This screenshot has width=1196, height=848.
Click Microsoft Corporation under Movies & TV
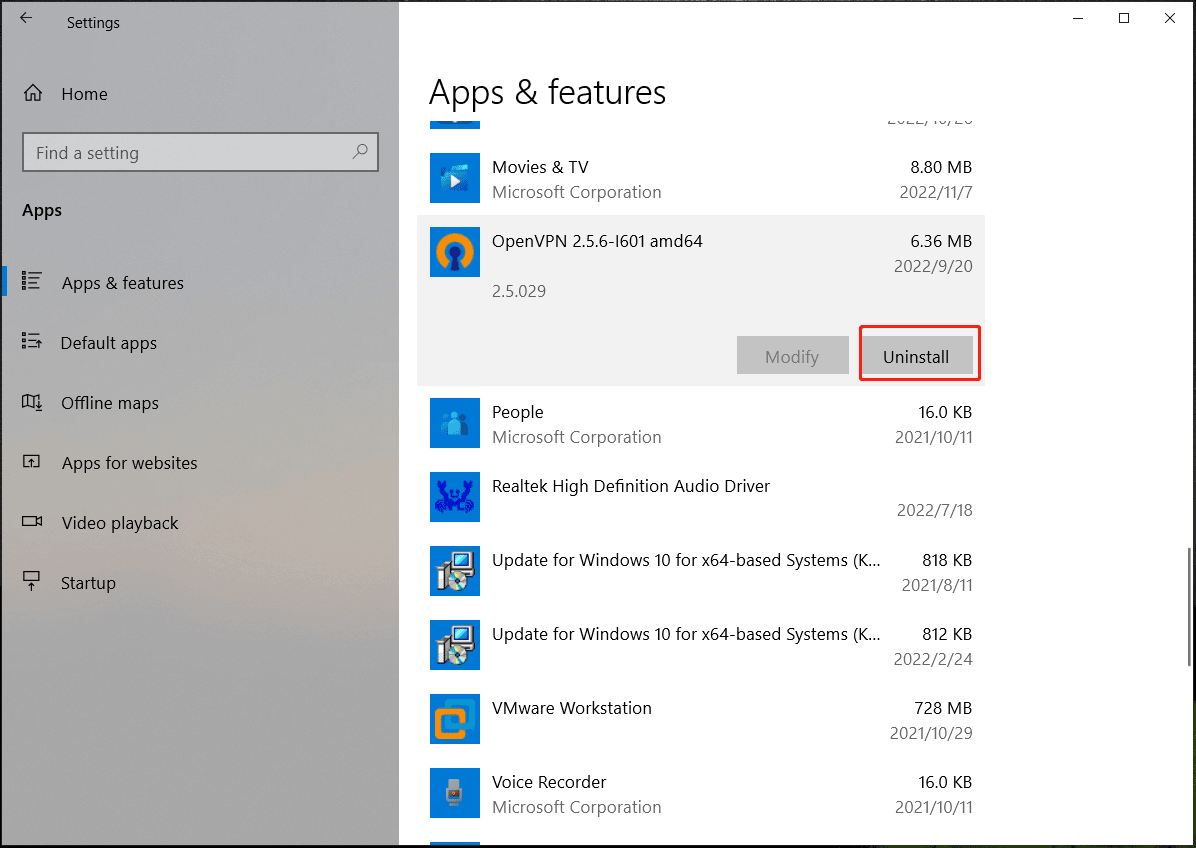tap(577, 192)
